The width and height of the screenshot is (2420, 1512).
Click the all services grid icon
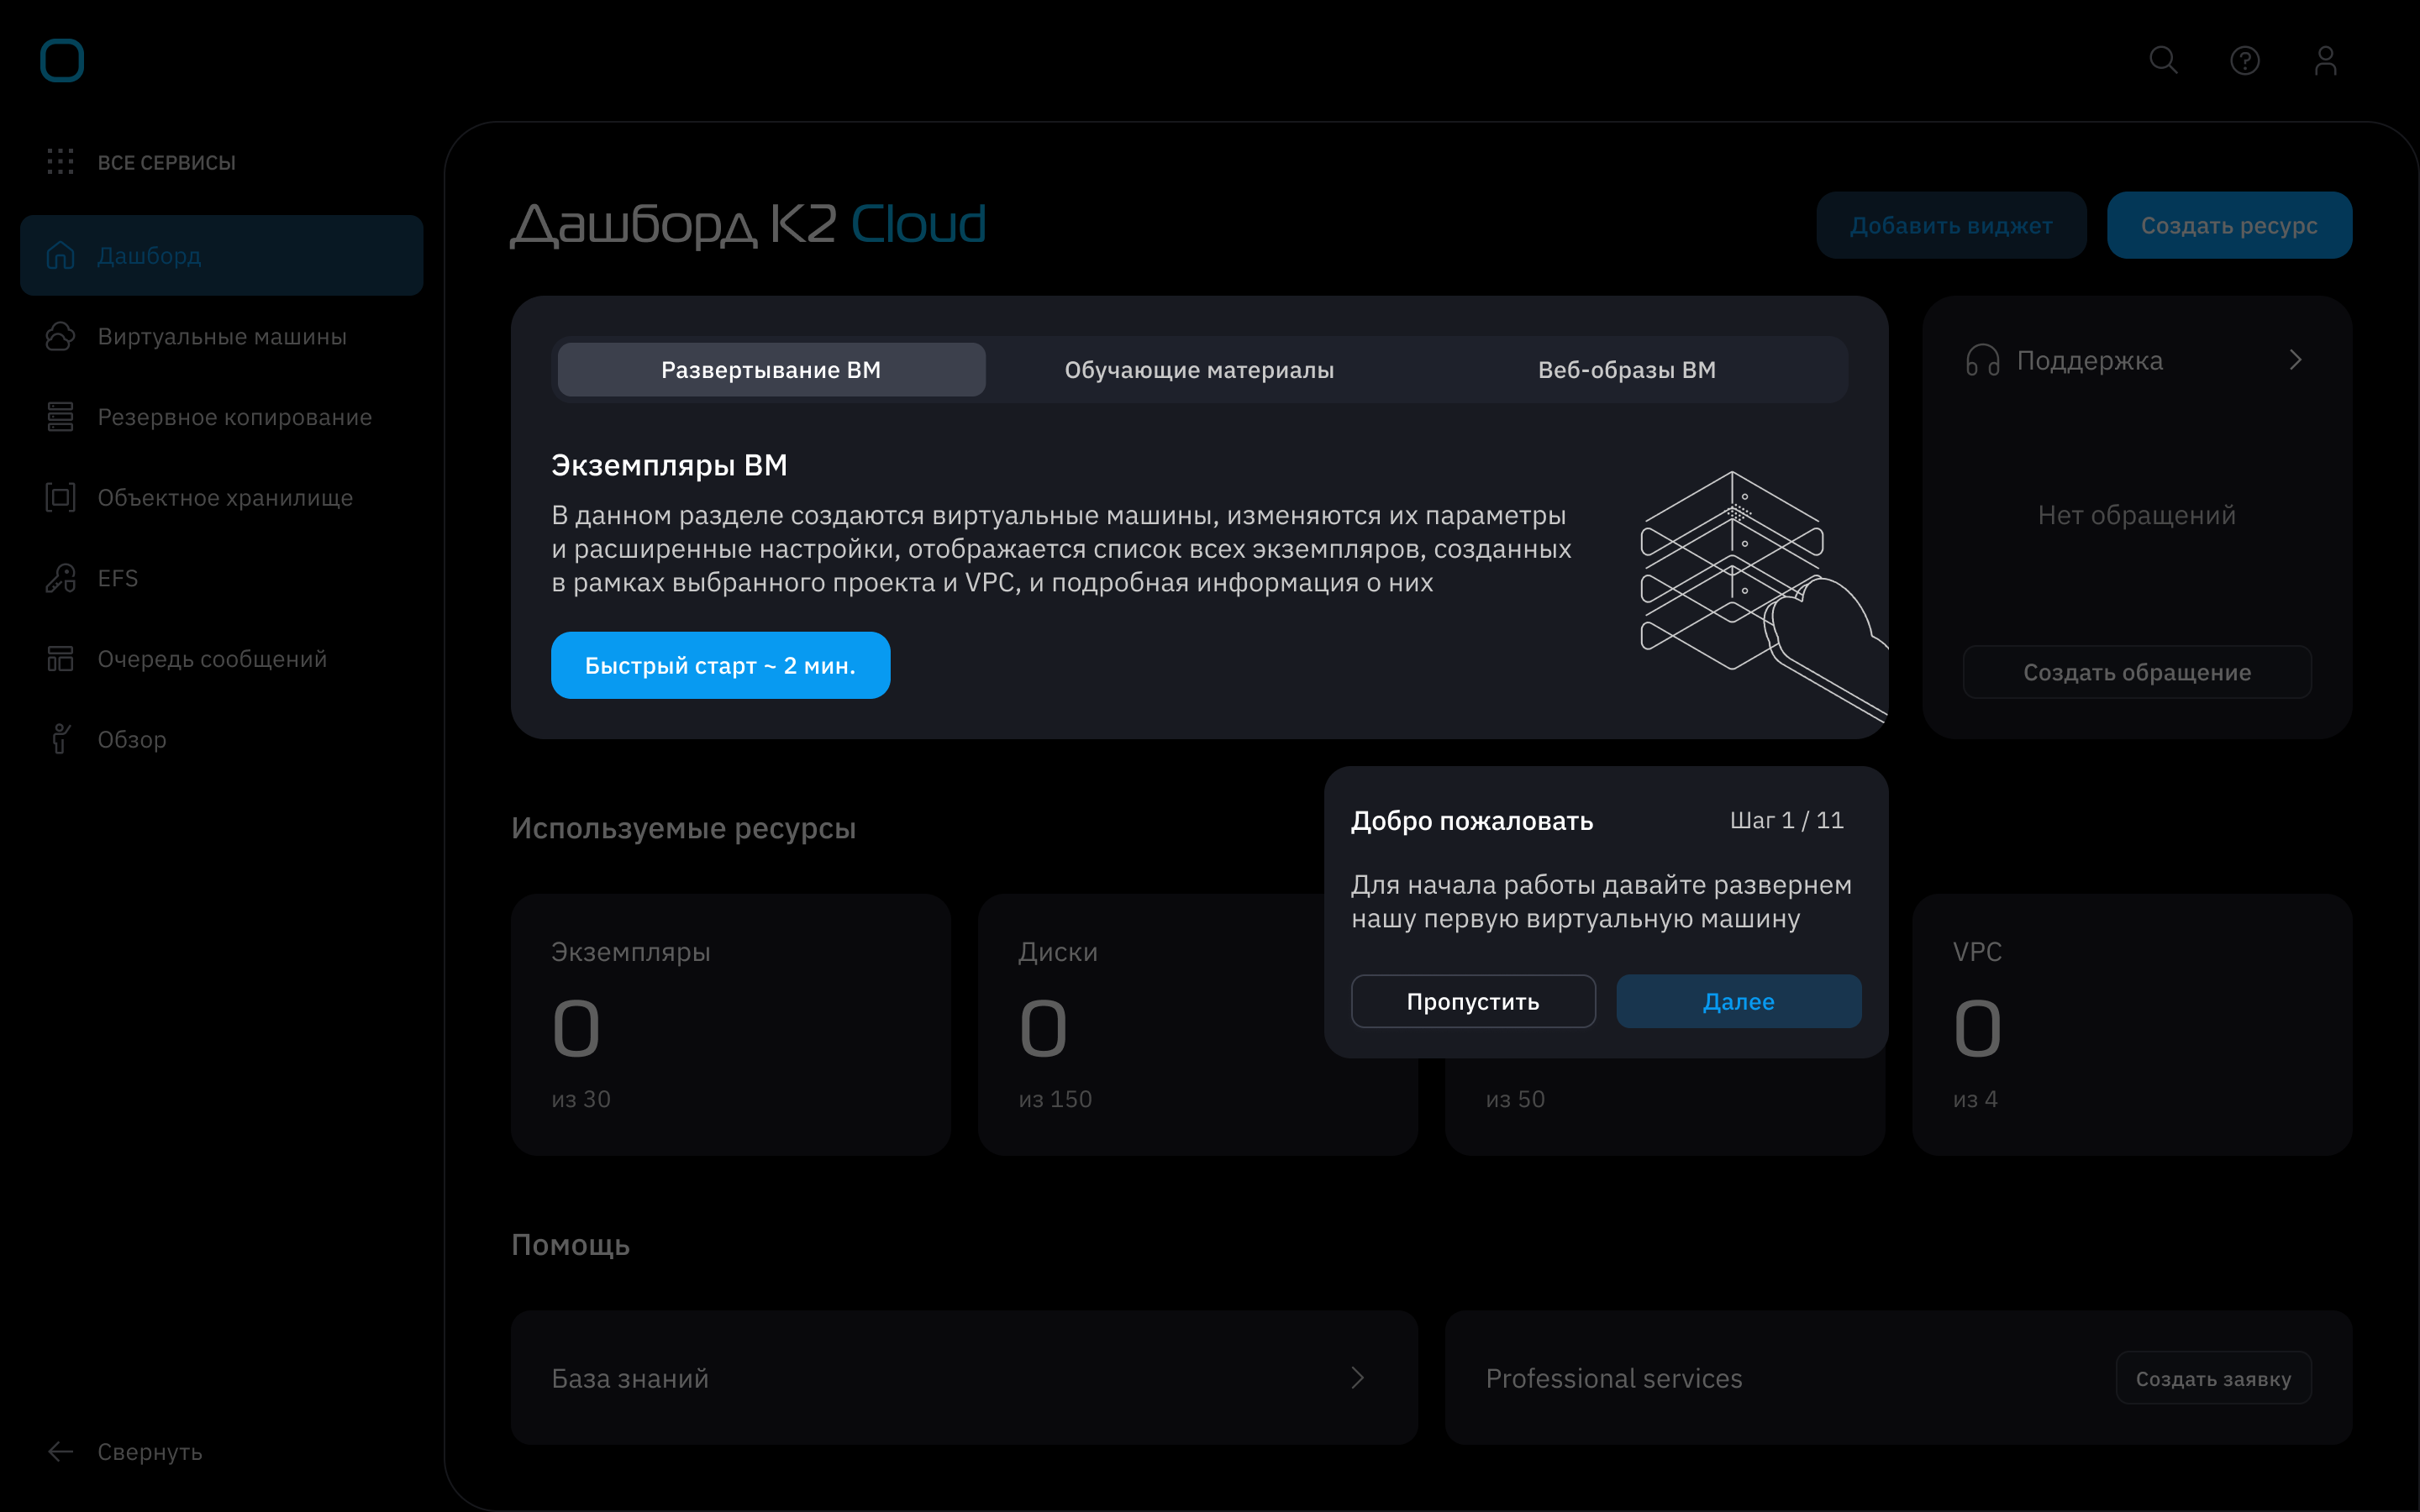60,162
